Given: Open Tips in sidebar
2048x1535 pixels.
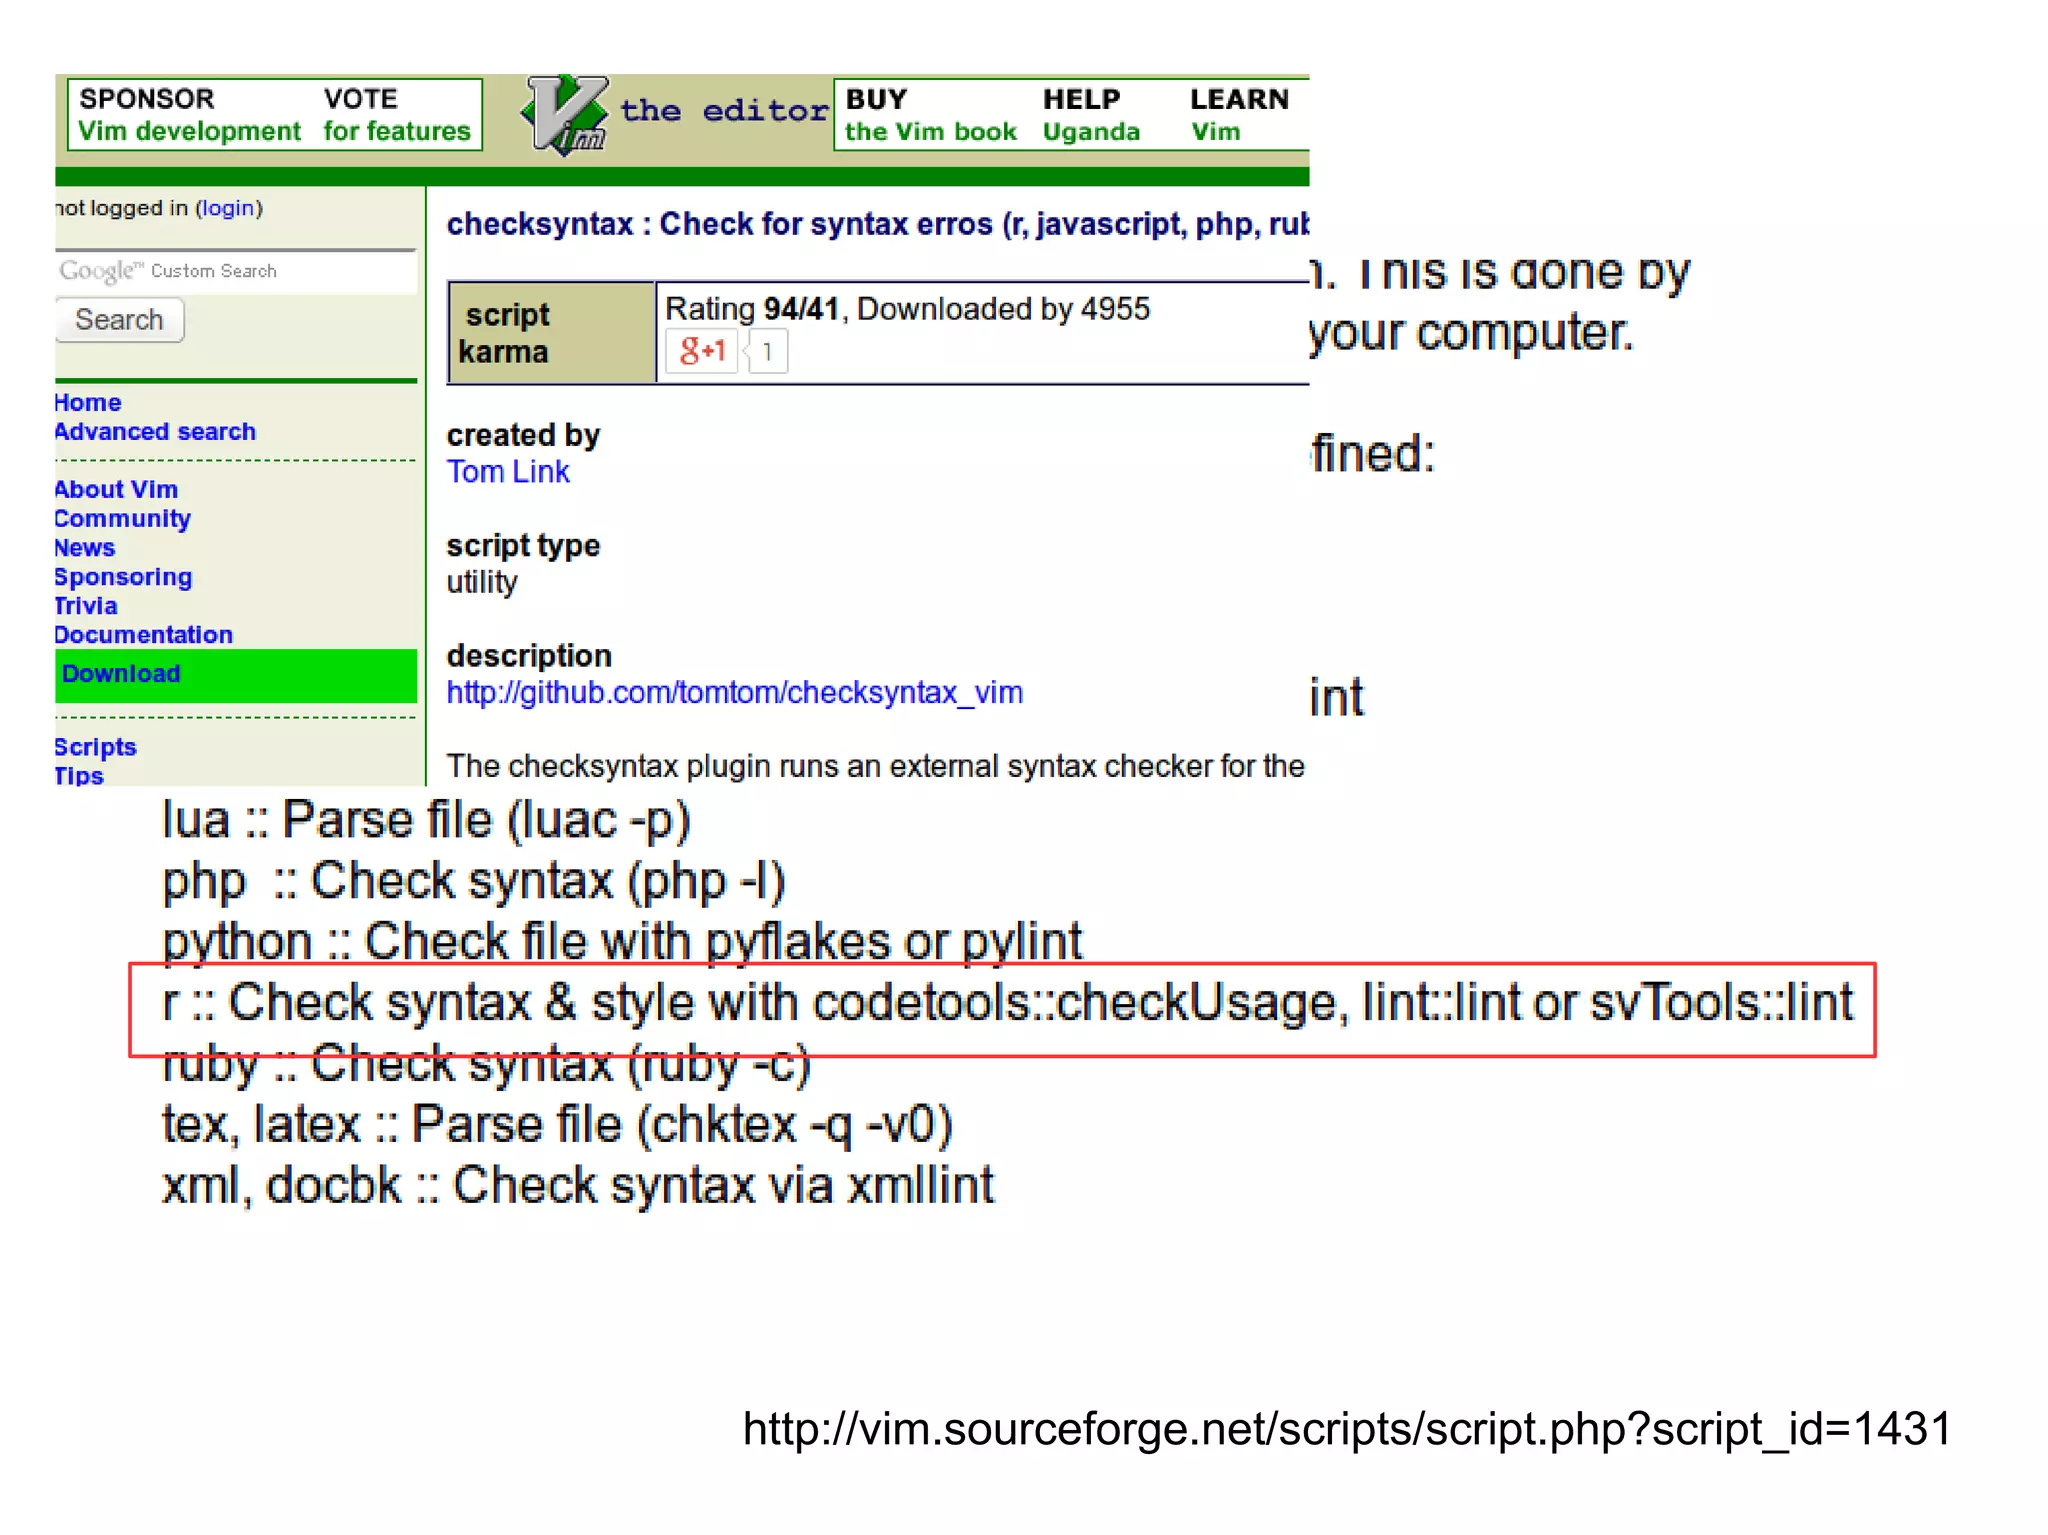Looking at the screenshot, I should (x=79, y=775).
